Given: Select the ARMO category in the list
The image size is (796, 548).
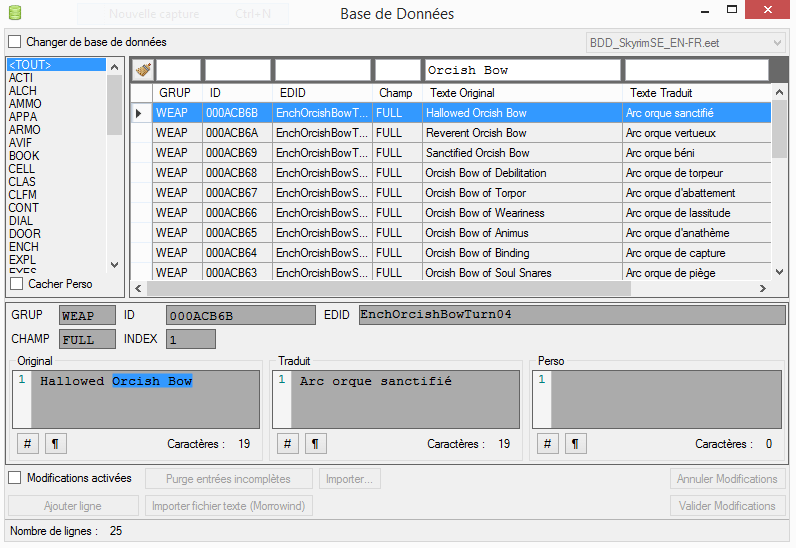Looking at the screenshot, I should point(24,130).
